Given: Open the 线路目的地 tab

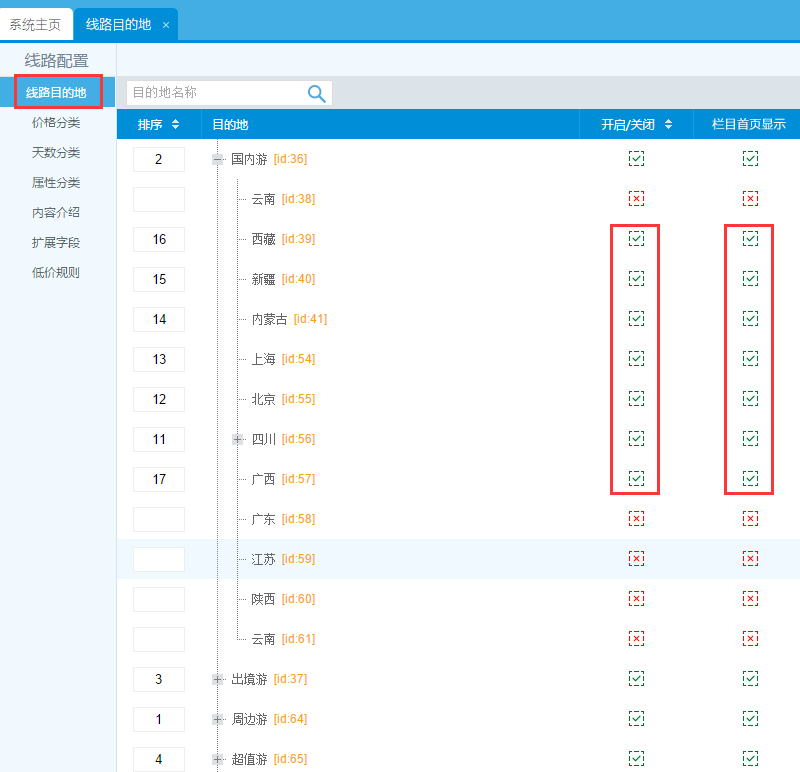Looking at the screenshot, I should tap(117, 25).
